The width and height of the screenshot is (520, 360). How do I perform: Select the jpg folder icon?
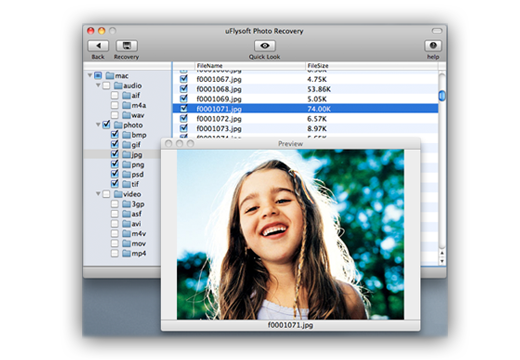coord(126,155)
